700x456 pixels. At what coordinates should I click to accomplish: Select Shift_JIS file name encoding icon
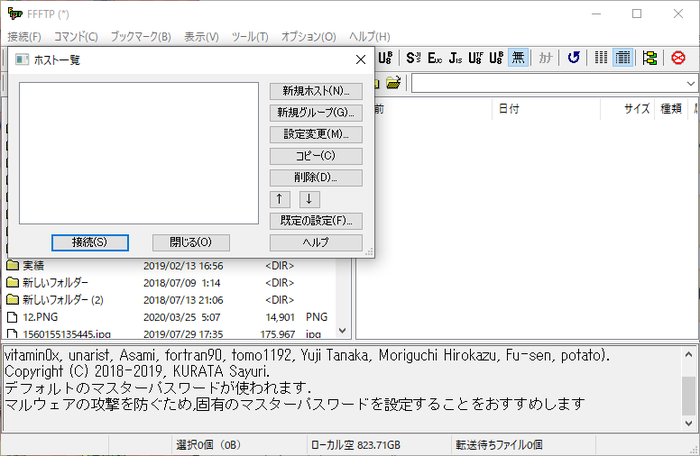coord(413,58)
